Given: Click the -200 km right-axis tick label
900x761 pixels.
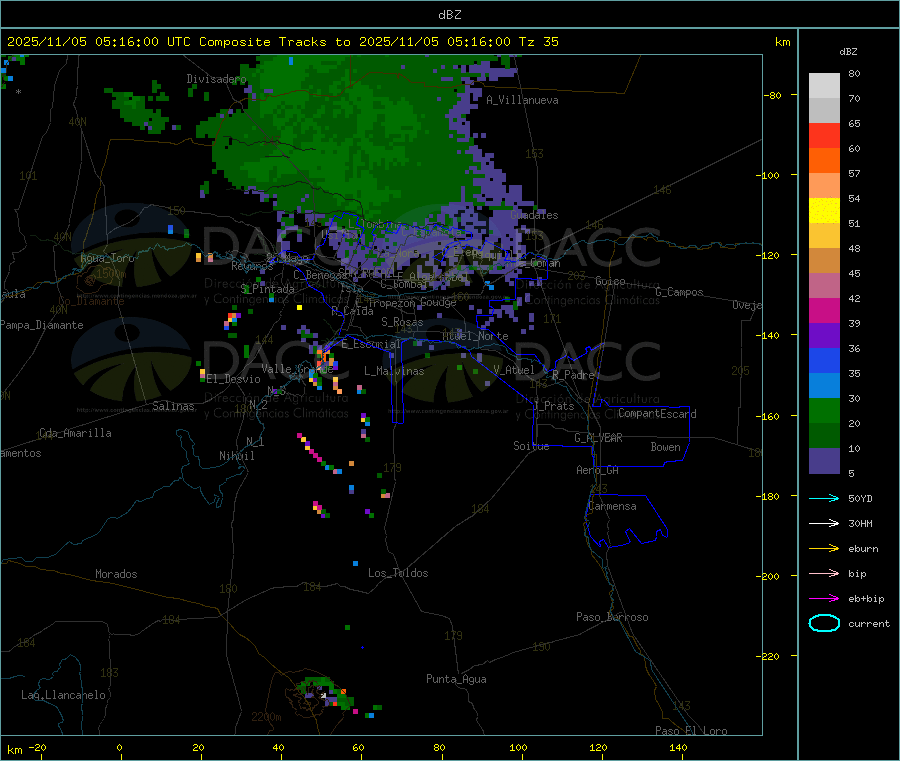Looking at the screenshot, I should coord(769,576).
